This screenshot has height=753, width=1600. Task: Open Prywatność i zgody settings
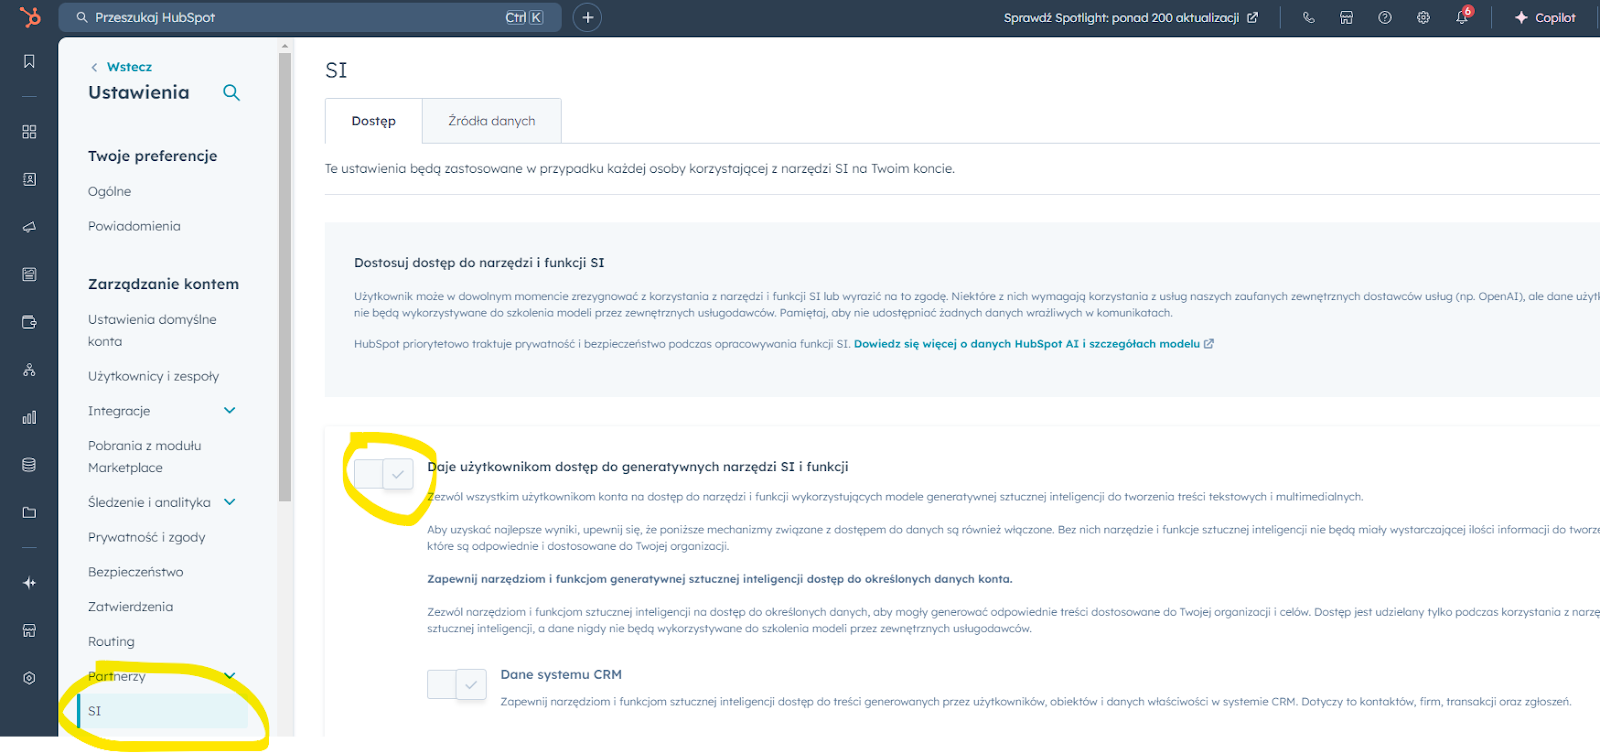[x=147, y=537]
